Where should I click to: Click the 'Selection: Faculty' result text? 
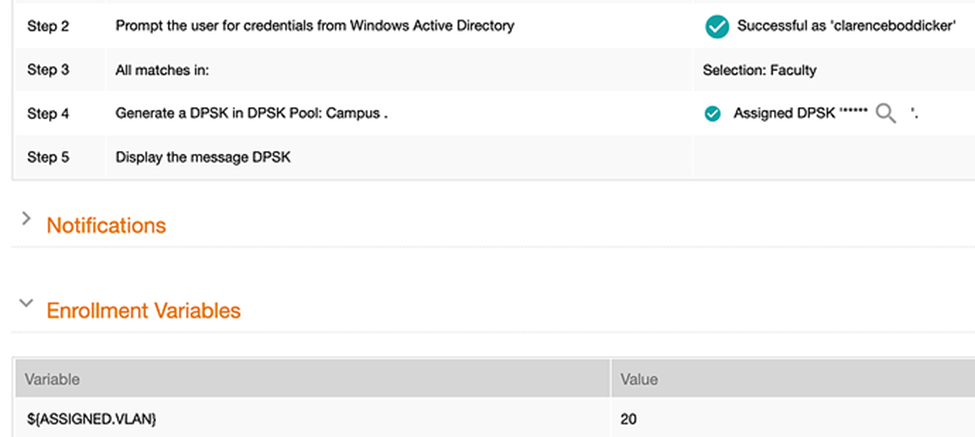tap(759, 70)
